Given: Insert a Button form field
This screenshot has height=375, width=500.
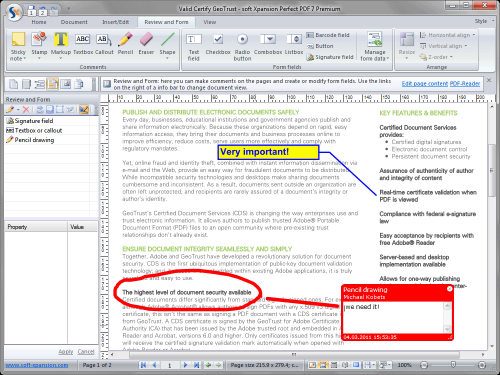Looking at the screenshot, I should tap(320, 46).
